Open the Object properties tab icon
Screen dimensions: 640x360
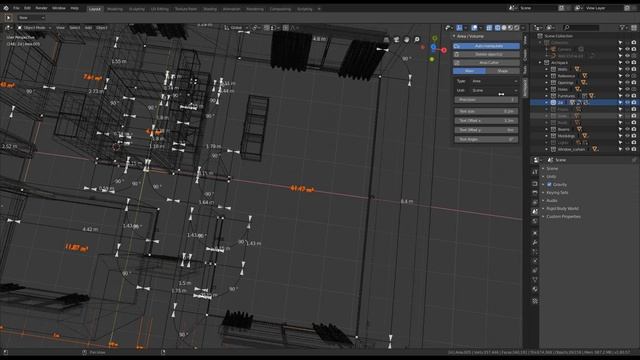coord(535,233)
